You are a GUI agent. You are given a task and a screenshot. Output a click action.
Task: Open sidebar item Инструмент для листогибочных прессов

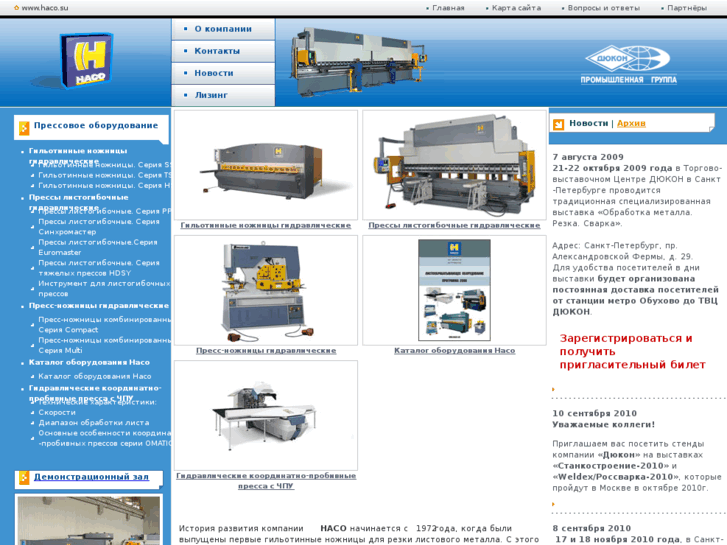pyautogui.click(x=104, y=289)
